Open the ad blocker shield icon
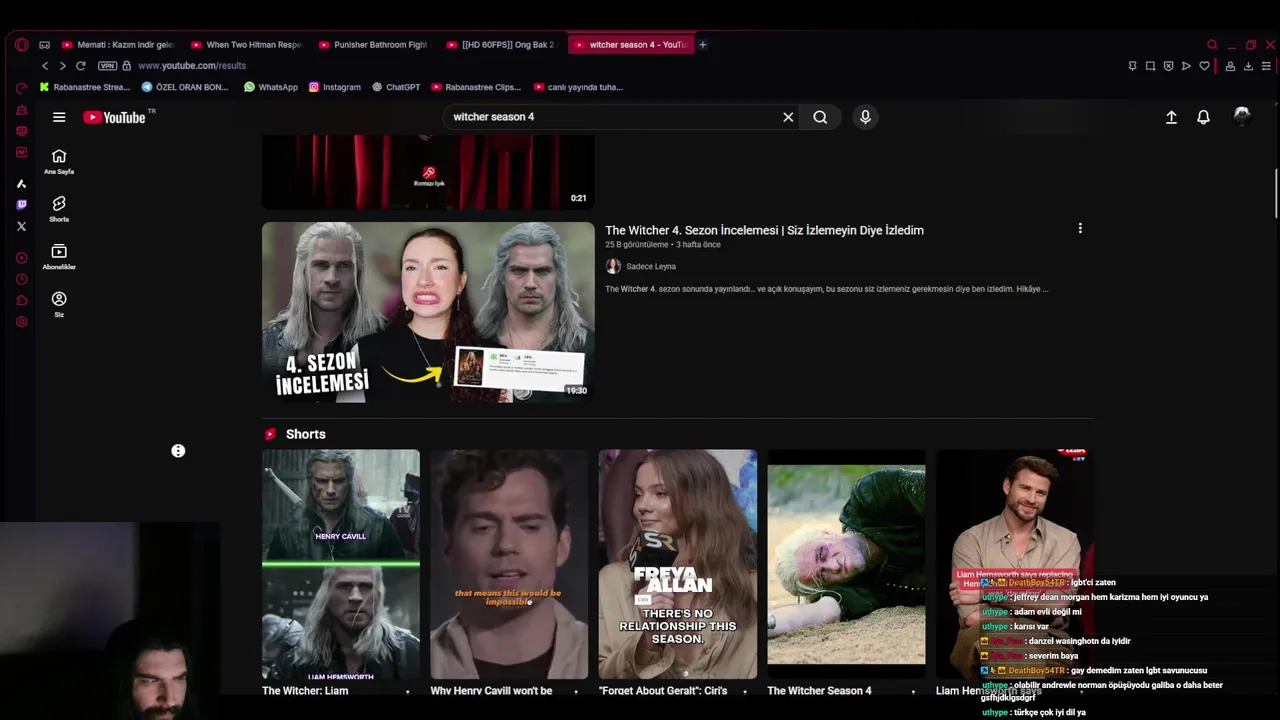1280x720 pixels. click(1168, 66)
